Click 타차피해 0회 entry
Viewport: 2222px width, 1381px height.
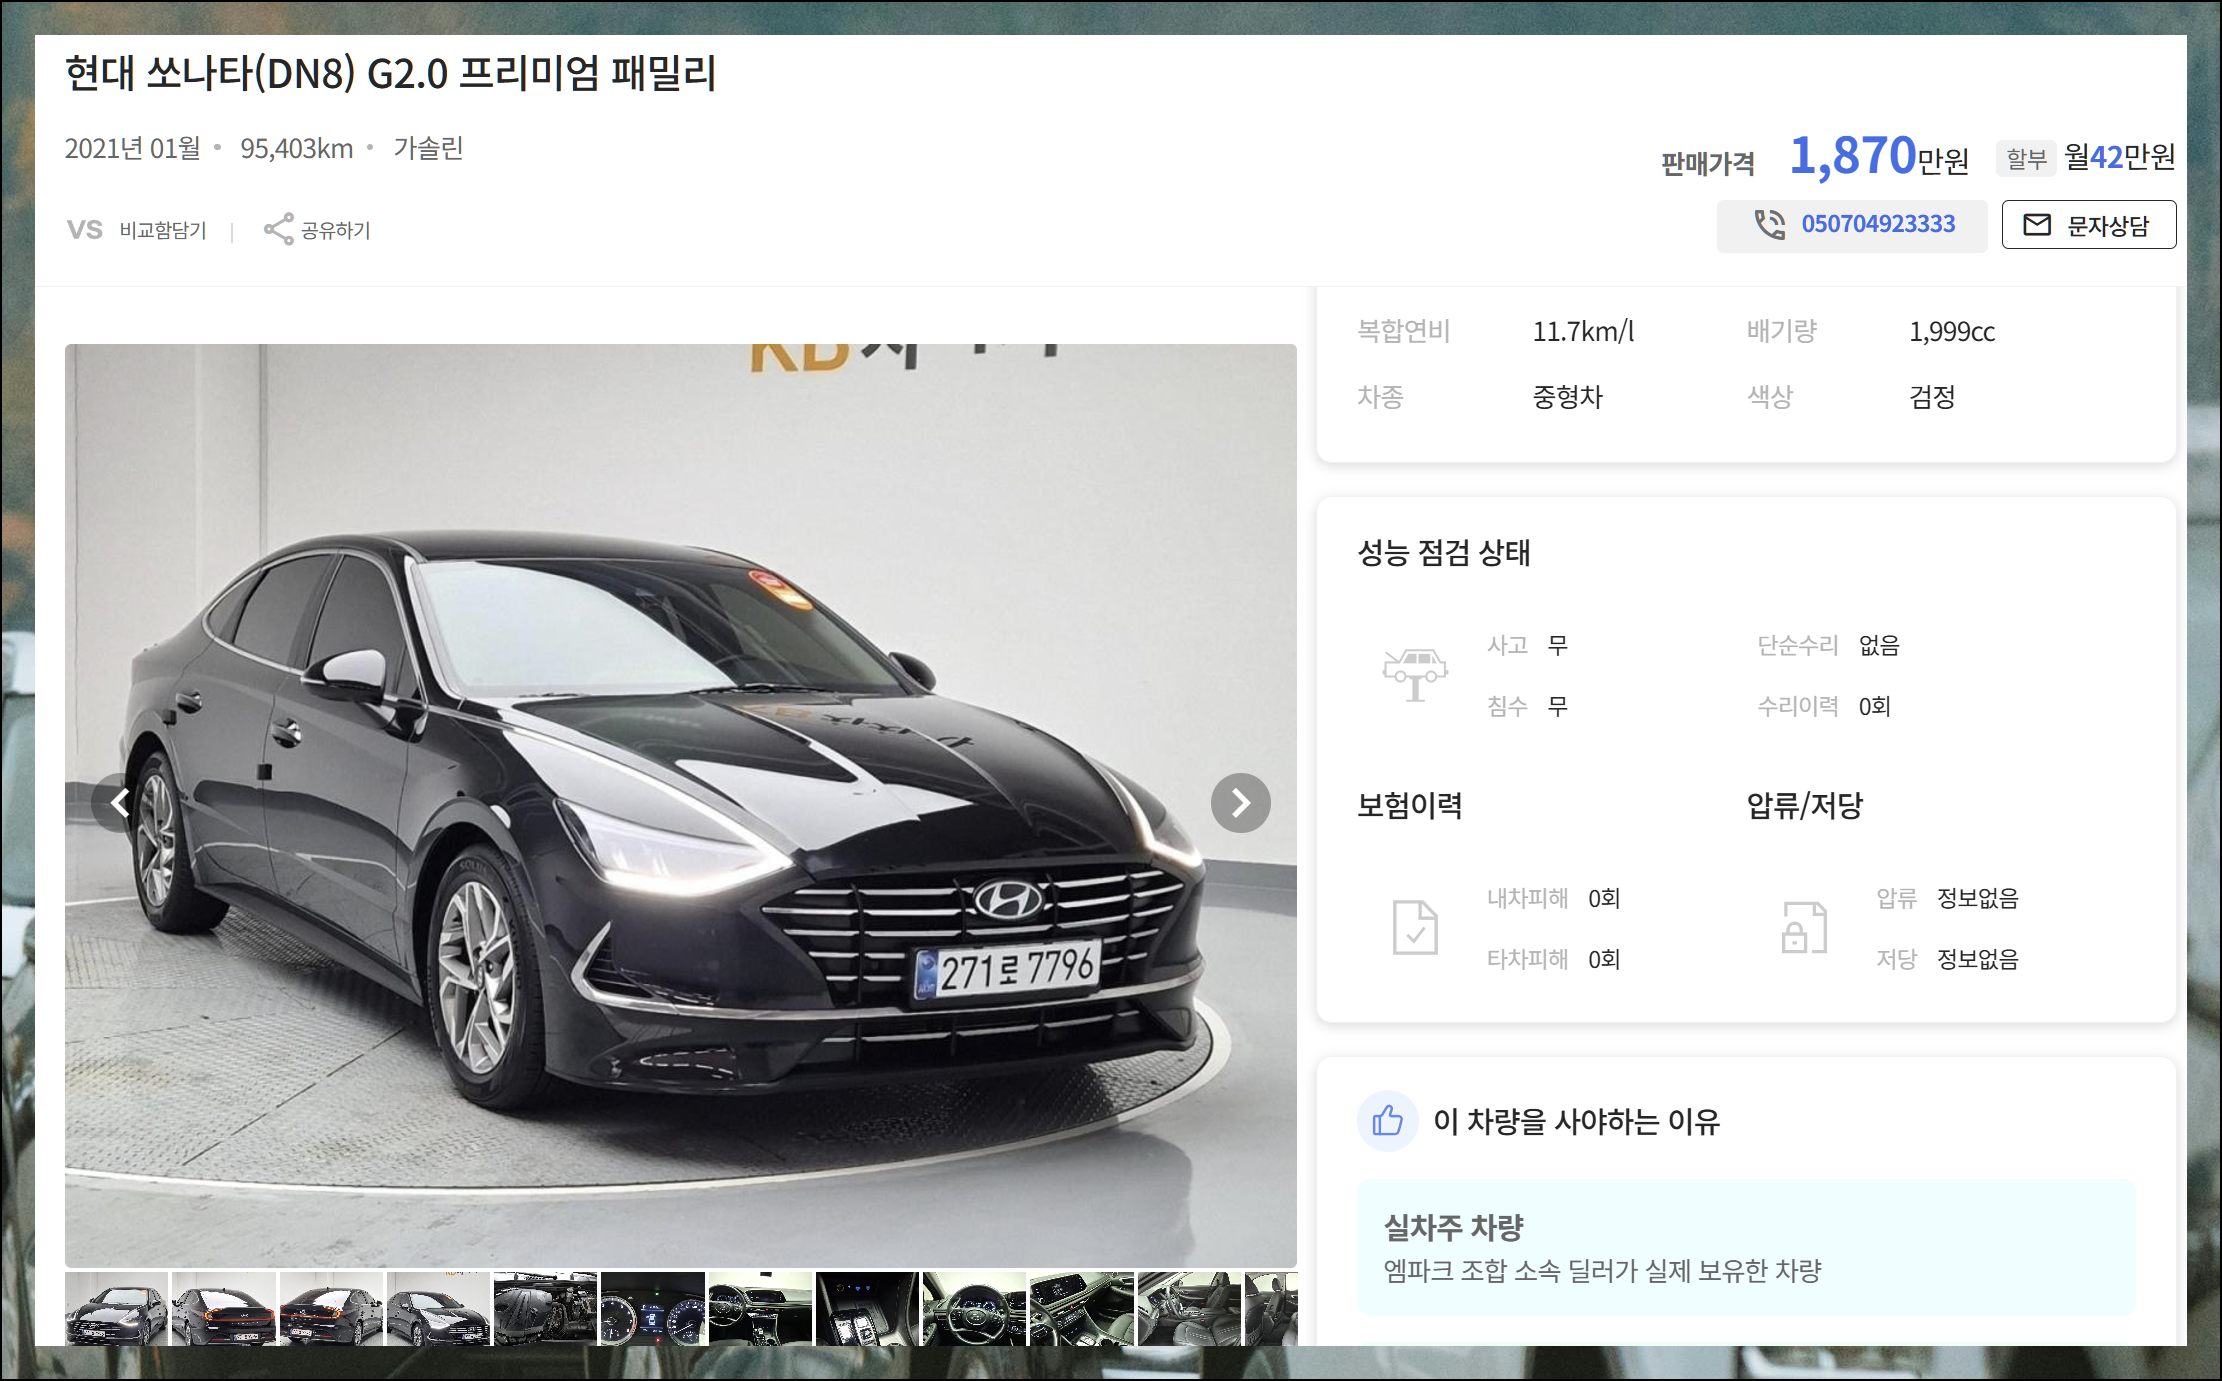[x=1553, y=960]
